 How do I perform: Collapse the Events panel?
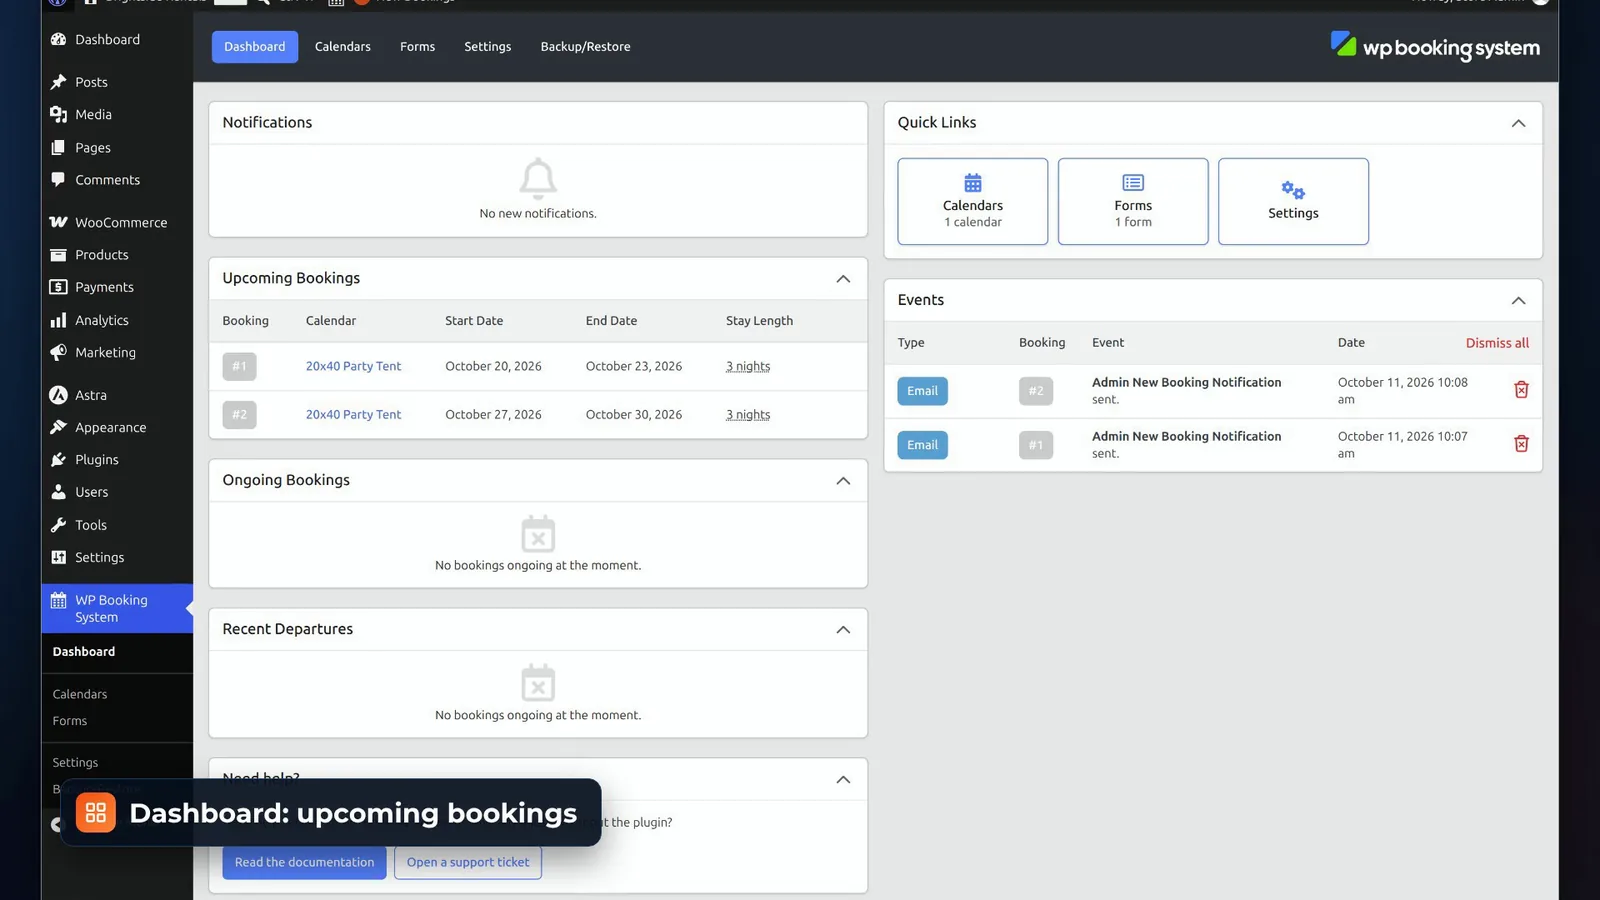[x=1518, y=301]
